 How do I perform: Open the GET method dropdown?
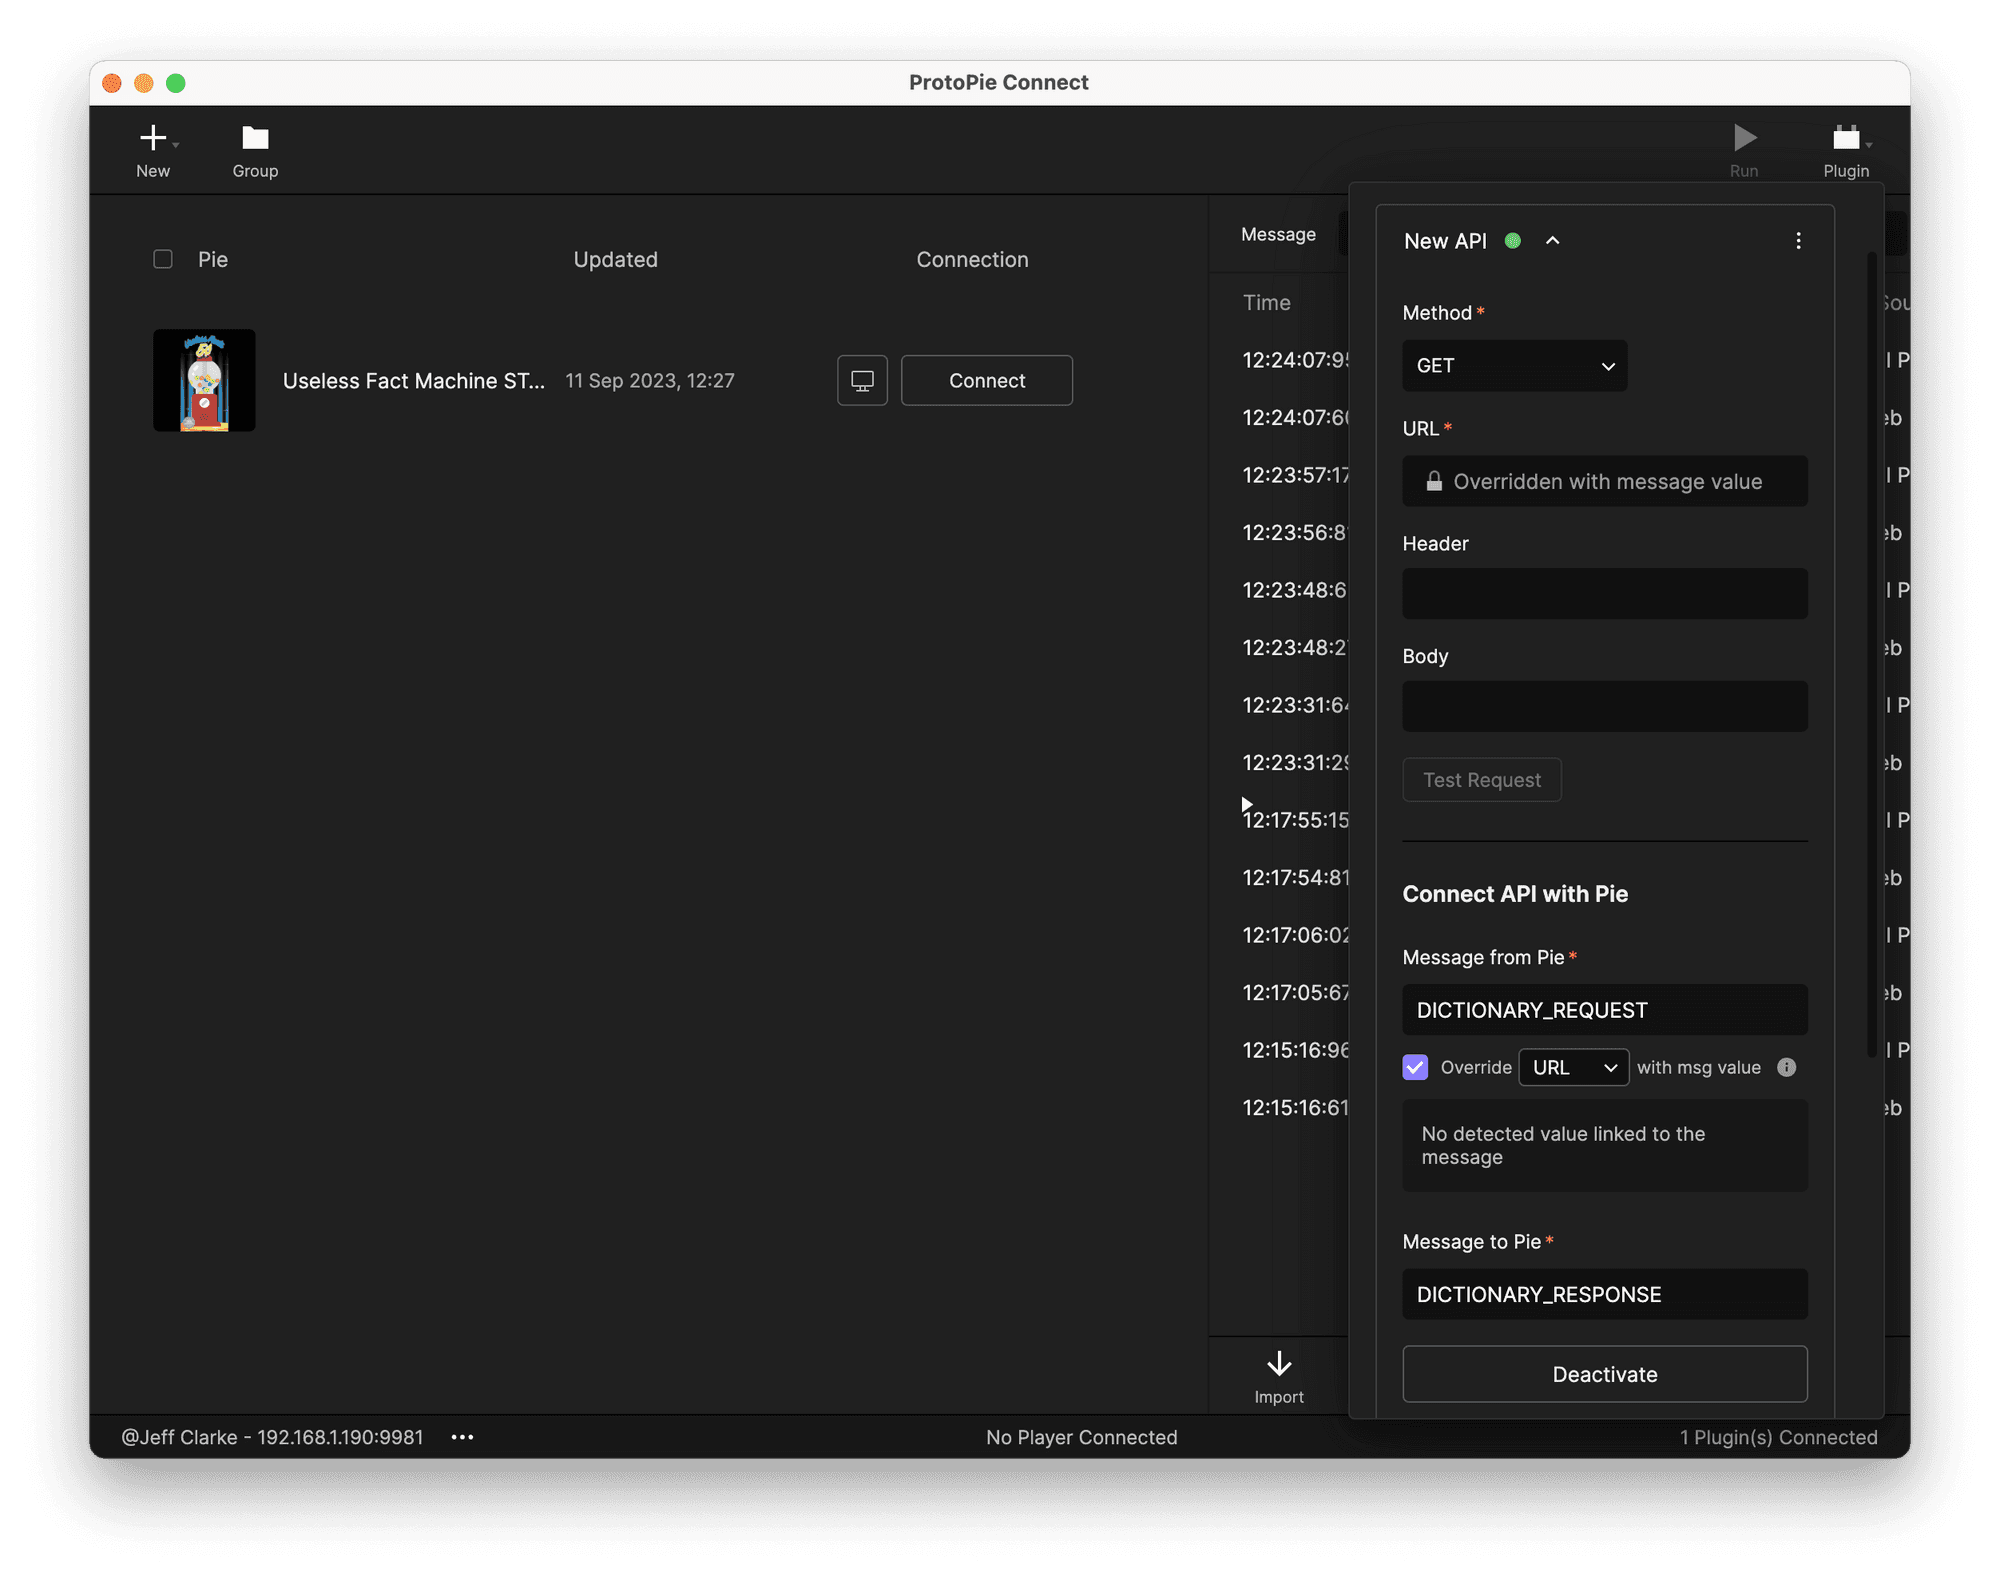click(x=1514, y=365)
